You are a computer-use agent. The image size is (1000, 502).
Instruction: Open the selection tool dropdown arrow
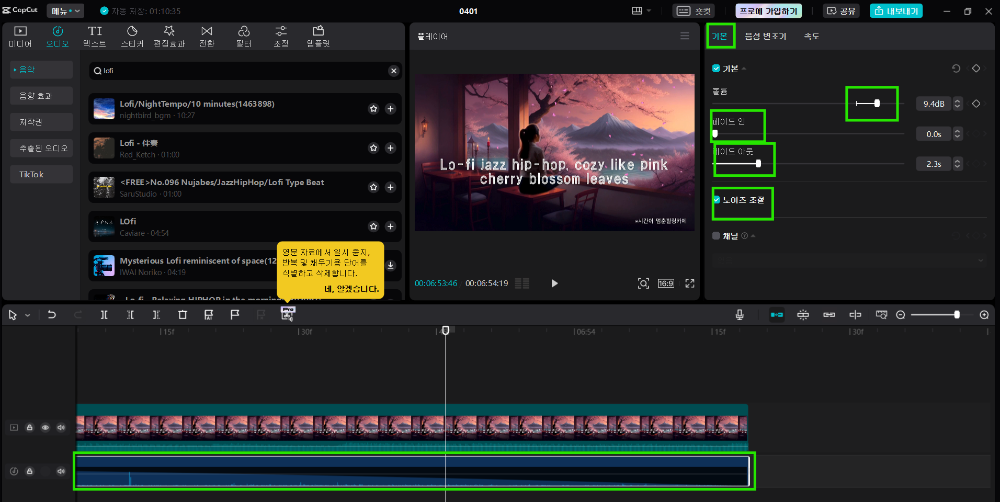point(27,315)
